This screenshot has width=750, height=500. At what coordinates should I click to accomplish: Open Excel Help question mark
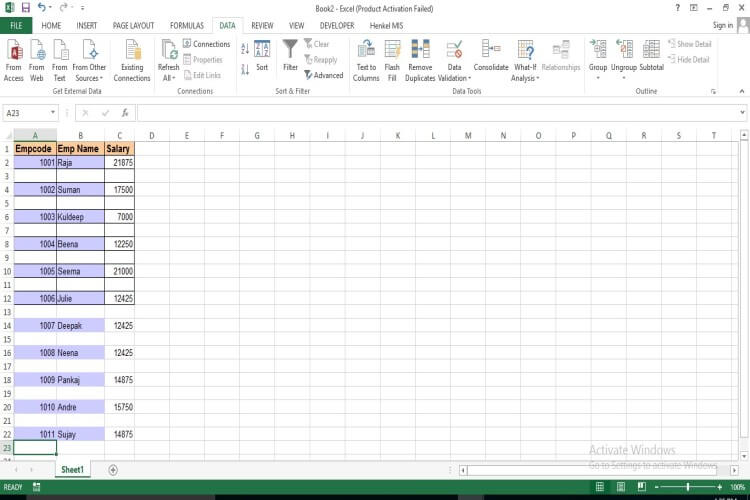click(677, 8)
